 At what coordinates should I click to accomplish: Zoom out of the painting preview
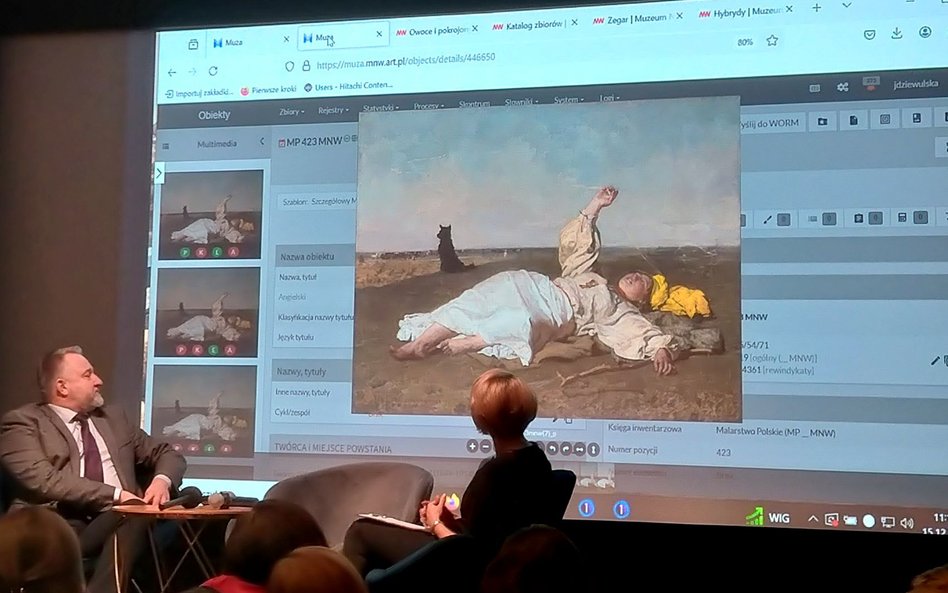coord(485,447)
